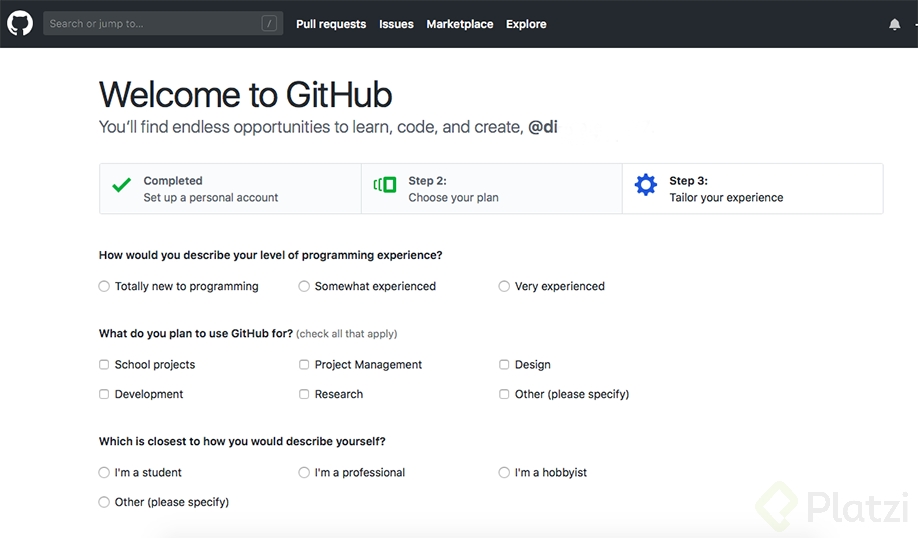918x538 pixels.
Task: Select Other (please specify) self-description radio
Action: [x=104, y=502]
